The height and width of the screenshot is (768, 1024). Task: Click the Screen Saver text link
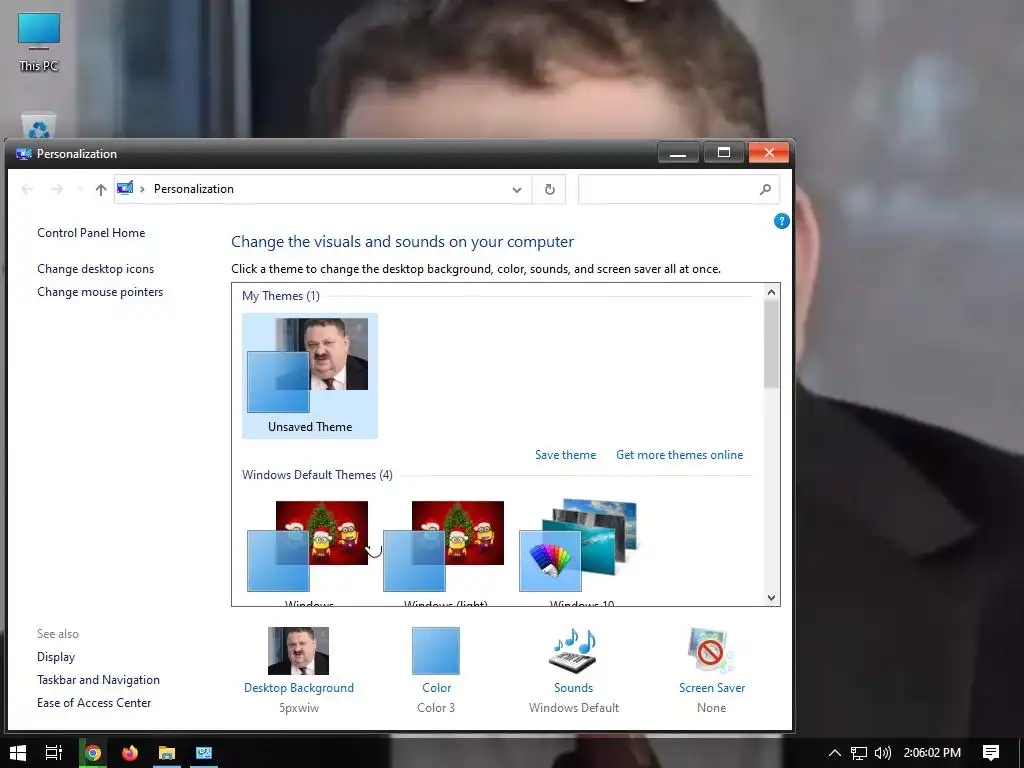[712, 688]
